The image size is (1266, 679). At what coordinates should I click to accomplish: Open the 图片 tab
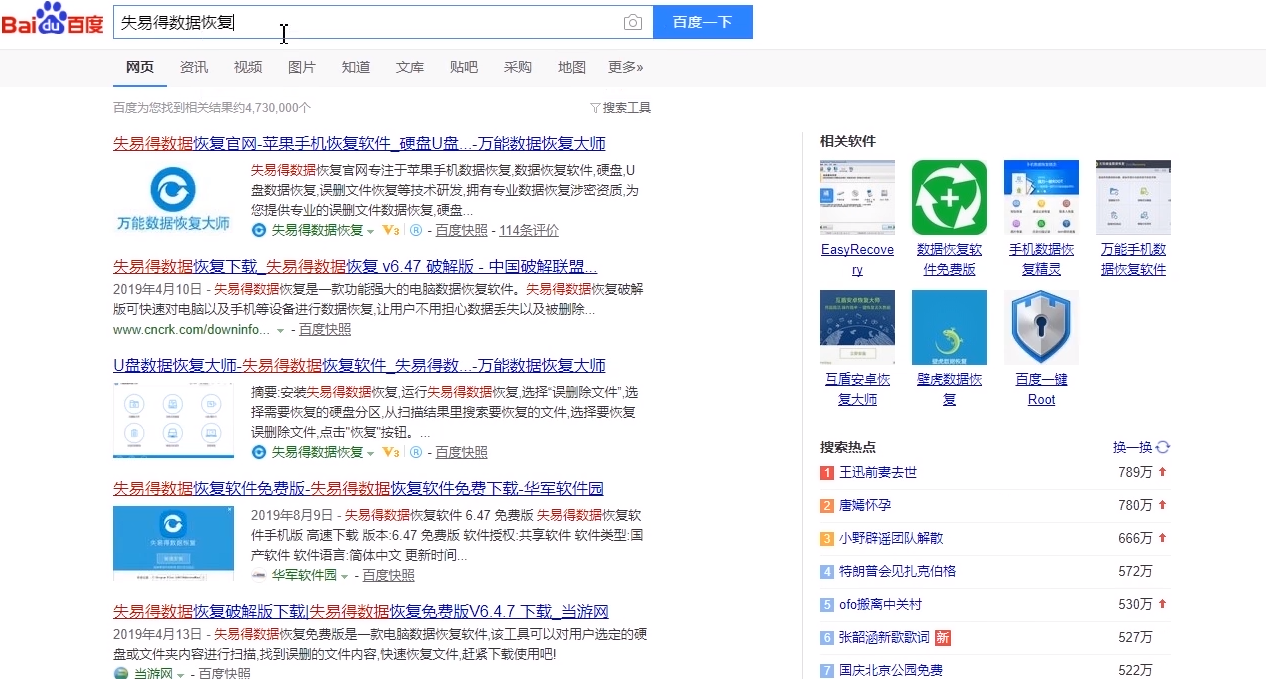tap(301, 67)
